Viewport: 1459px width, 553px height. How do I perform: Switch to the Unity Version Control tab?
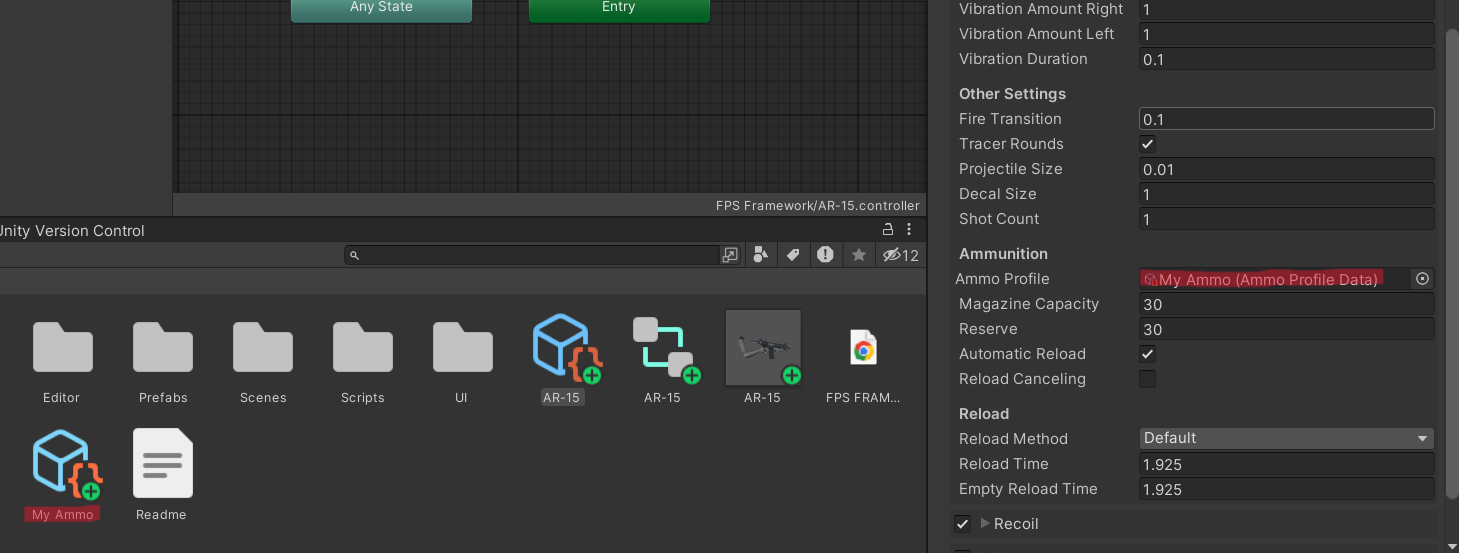pyautogui.click(x=72, y=231)
